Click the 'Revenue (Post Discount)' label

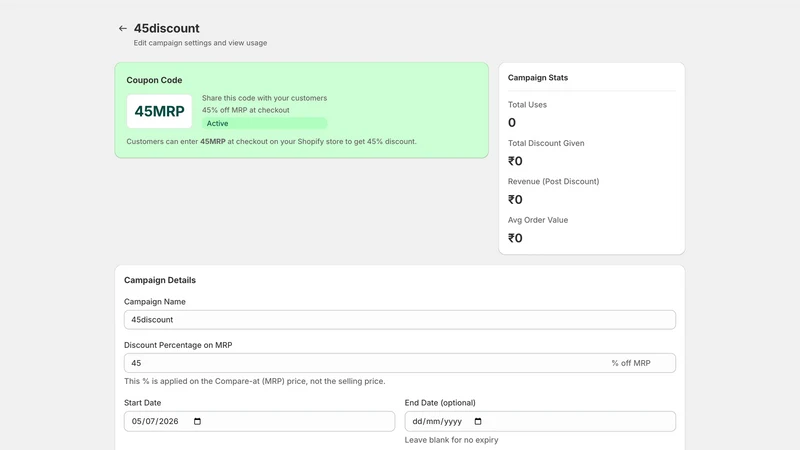coord(553,182)
